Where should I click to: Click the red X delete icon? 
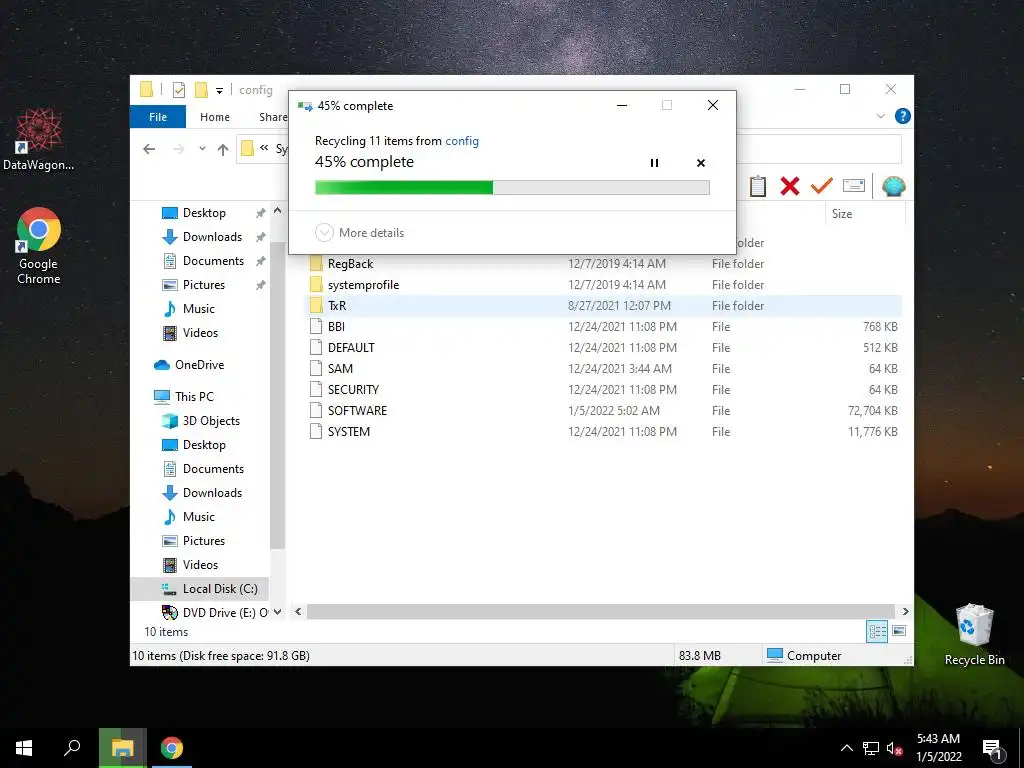tap(790, 186)
